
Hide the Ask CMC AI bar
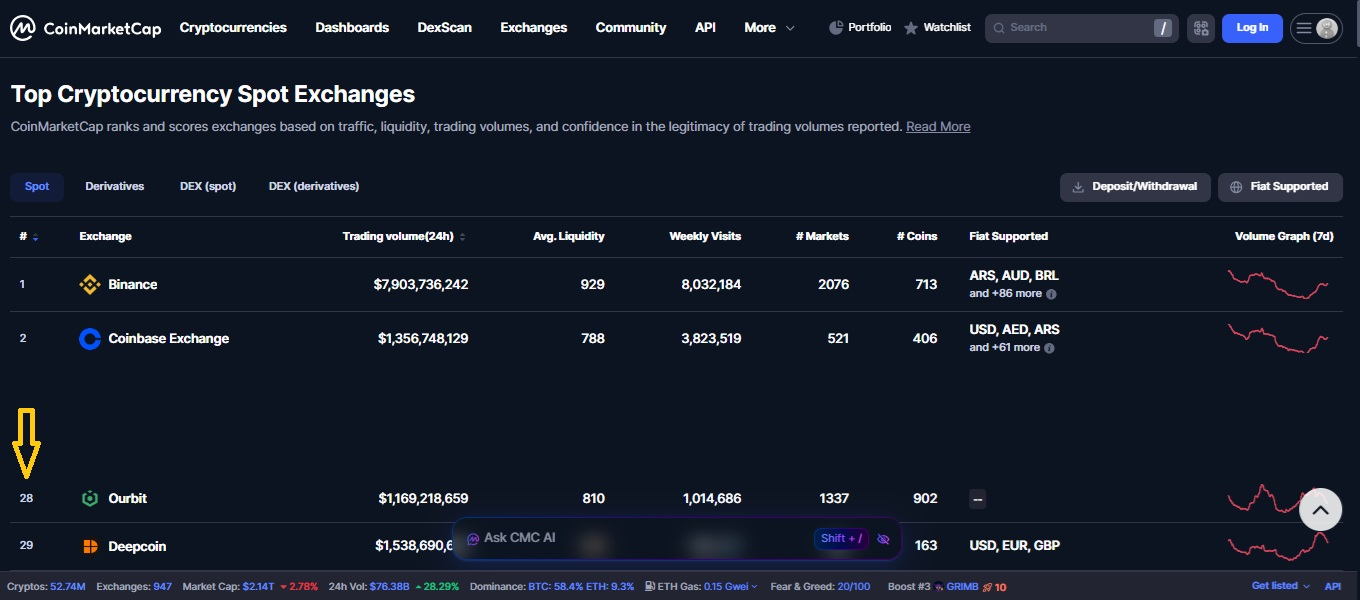(x=883, y=539)
